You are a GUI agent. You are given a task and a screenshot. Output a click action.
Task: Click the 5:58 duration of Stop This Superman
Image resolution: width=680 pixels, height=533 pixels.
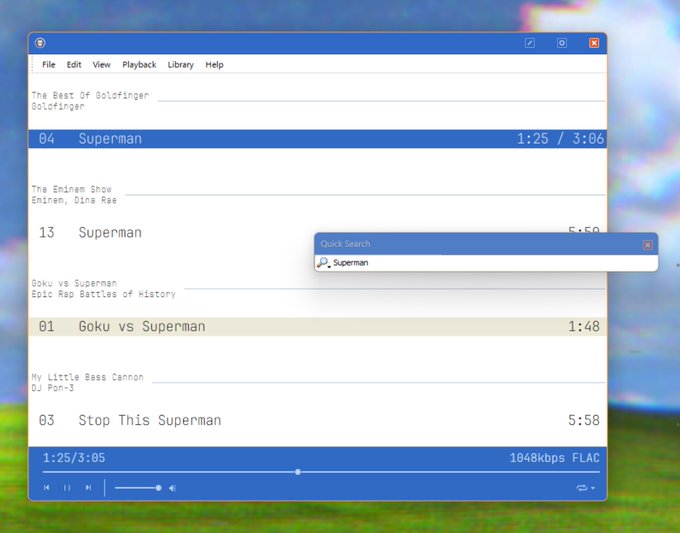click(x=584, y=420)
